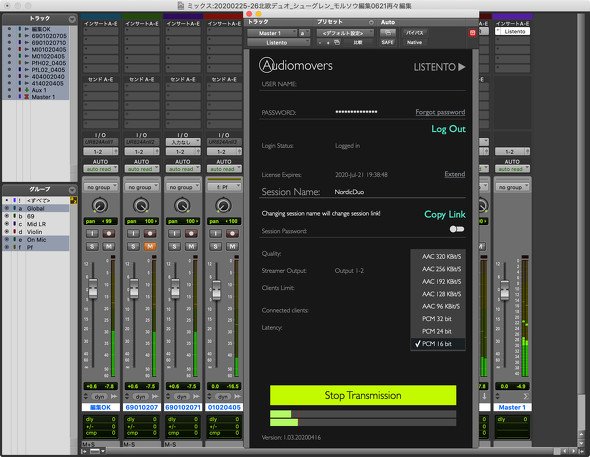This screenshot has width=590, height=457.
Task: Enable input monitoring on 編集OK channel
Action: tap(92, 234)
